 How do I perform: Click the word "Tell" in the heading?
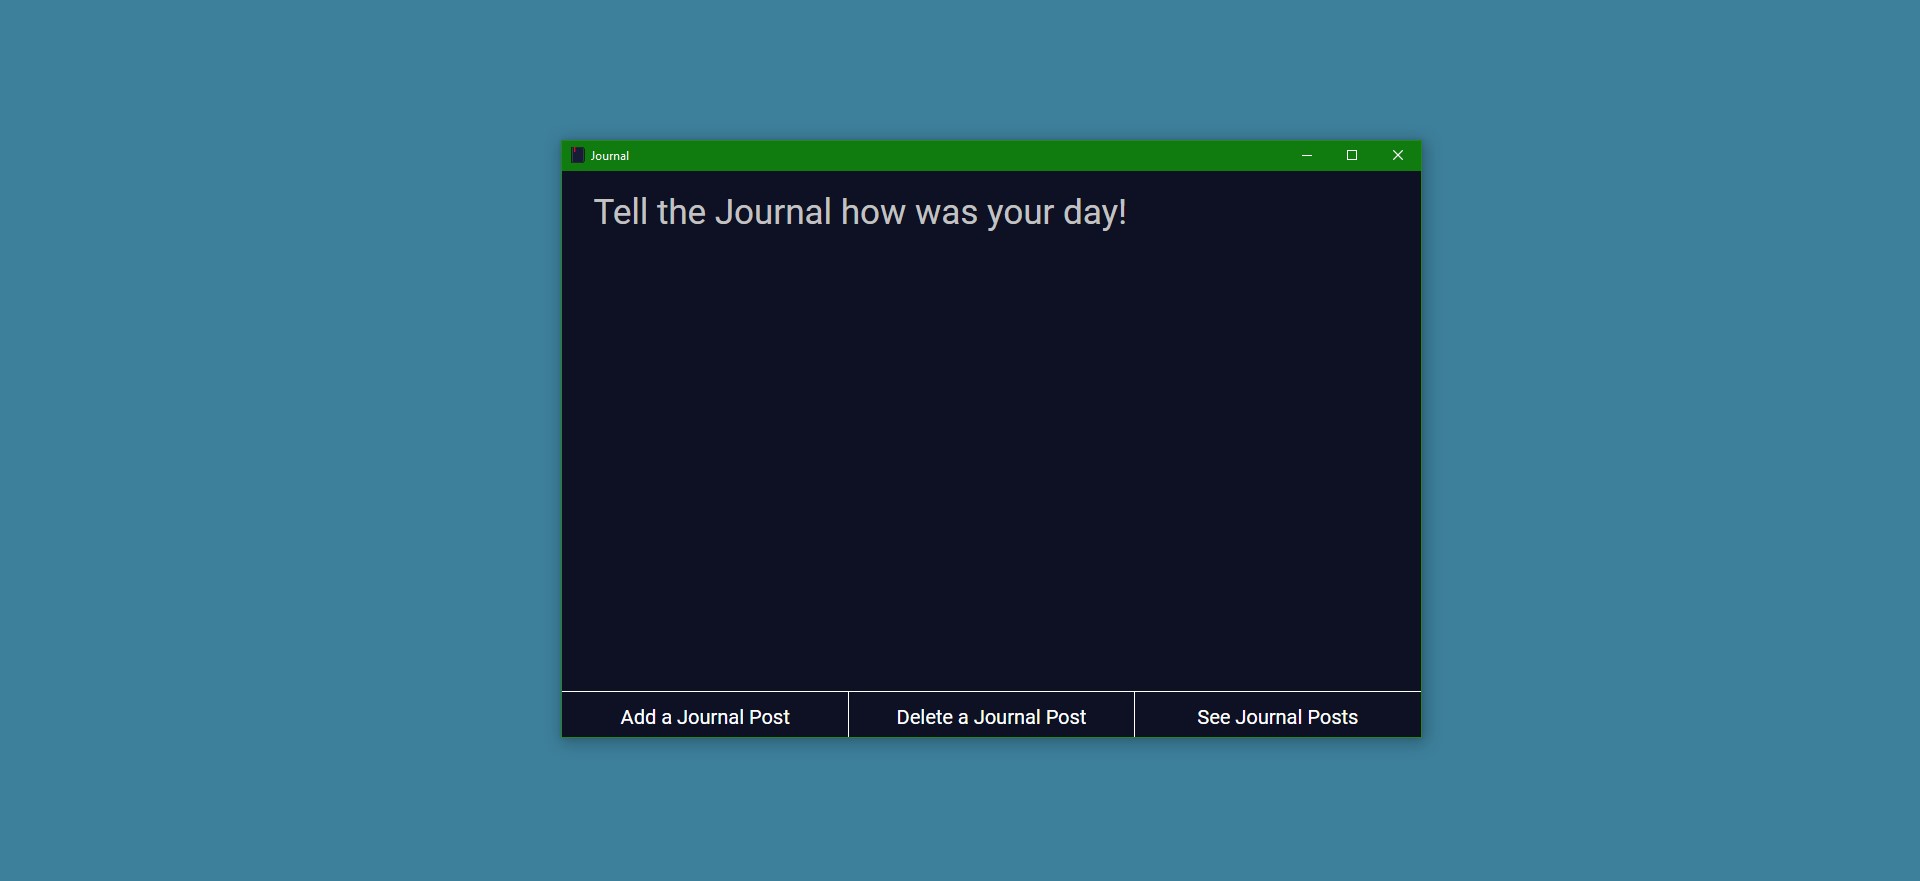point(620,212)
